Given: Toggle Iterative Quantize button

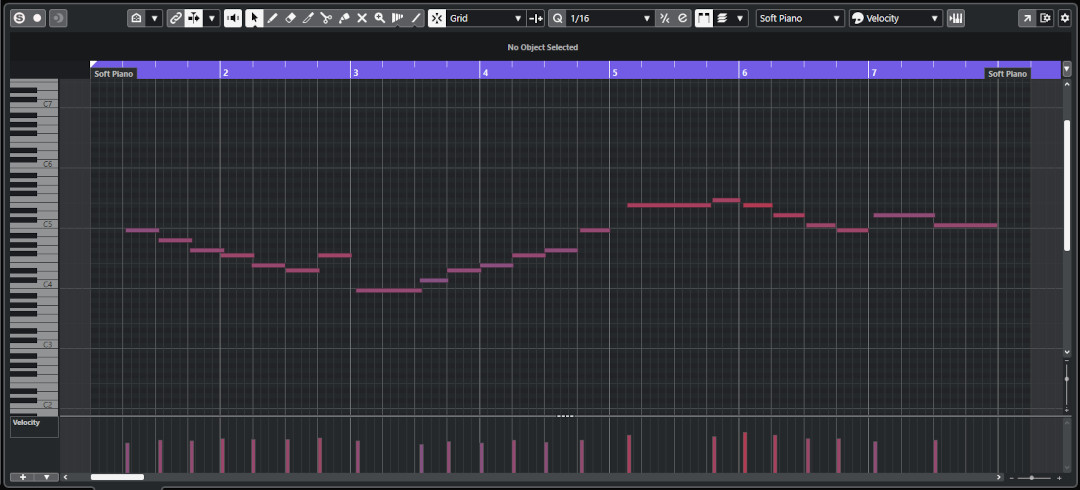Looking at the screenshot, I should coord(665,19).
